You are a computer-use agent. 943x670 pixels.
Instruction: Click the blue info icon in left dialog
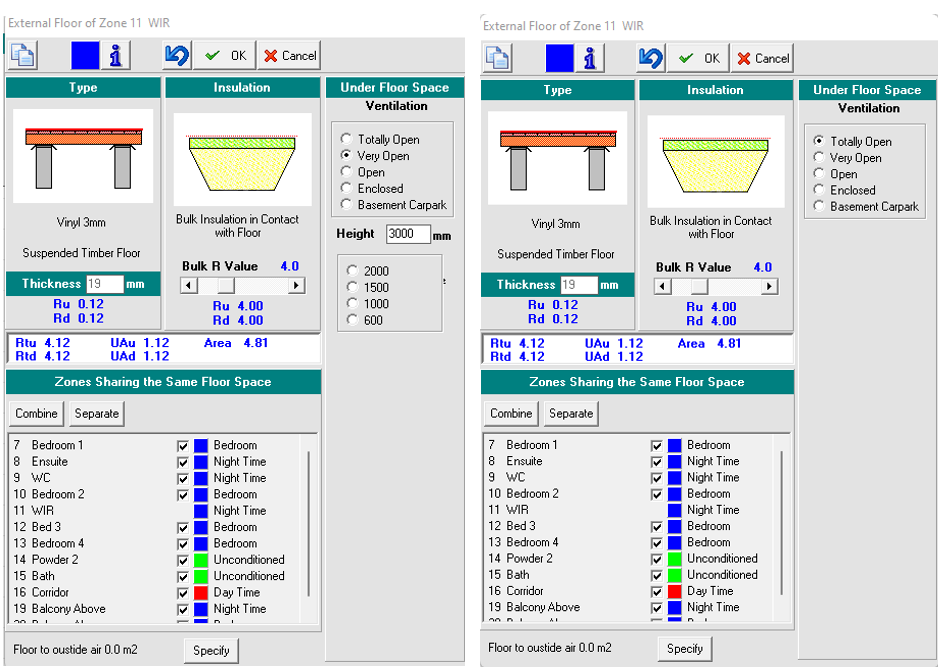[x=116, y=55]
